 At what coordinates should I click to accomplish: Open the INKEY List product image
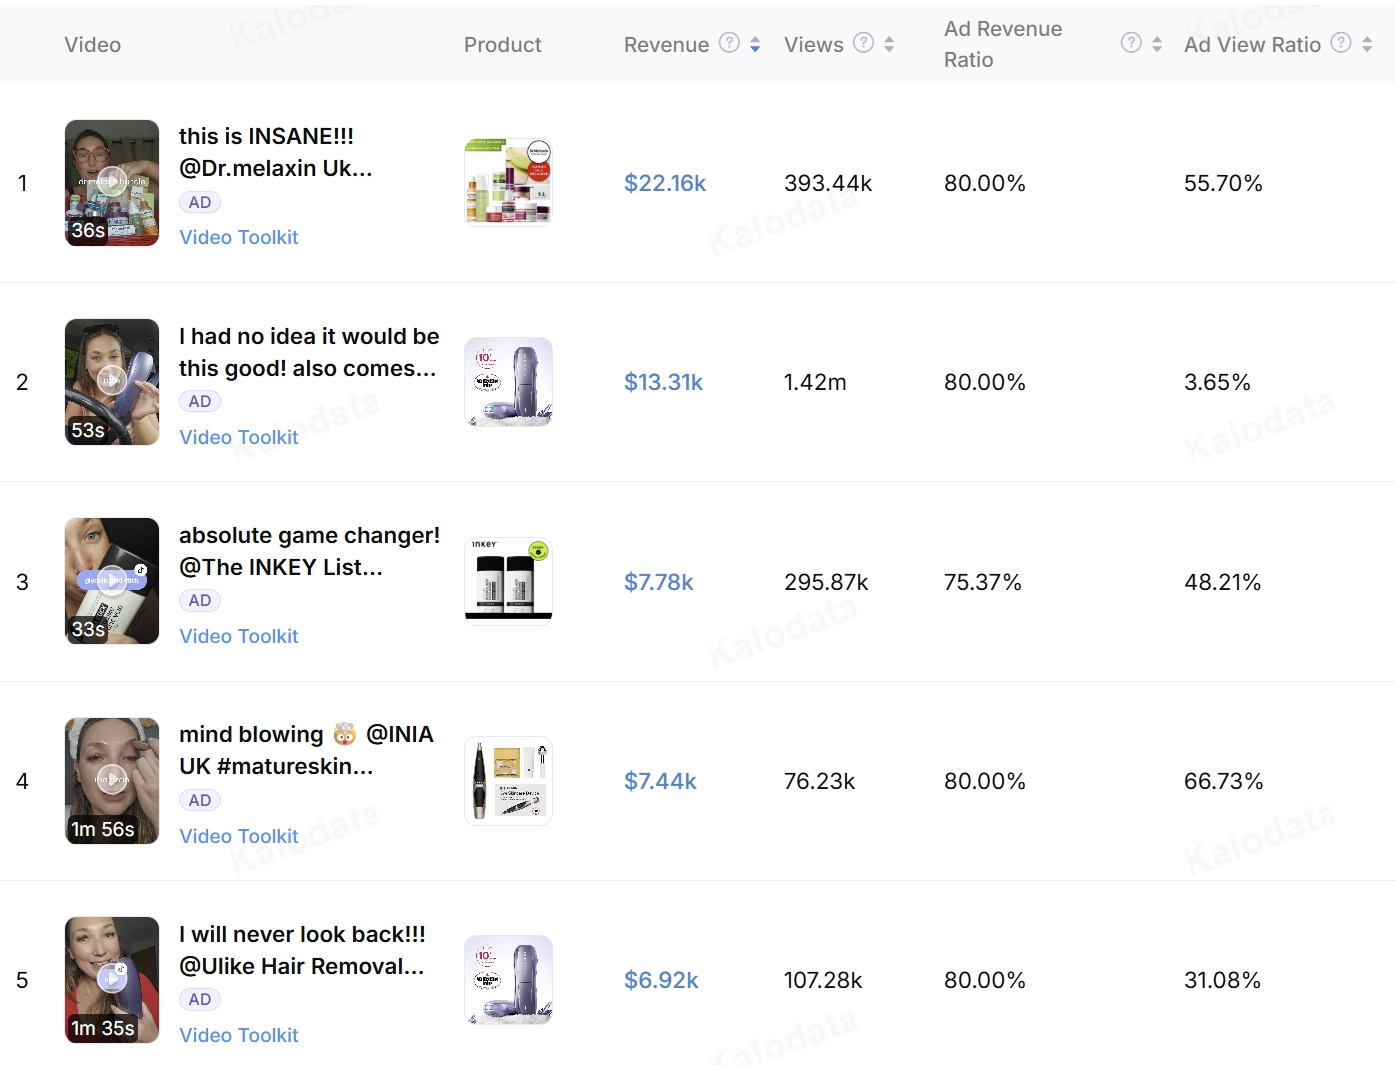[508, 581]
